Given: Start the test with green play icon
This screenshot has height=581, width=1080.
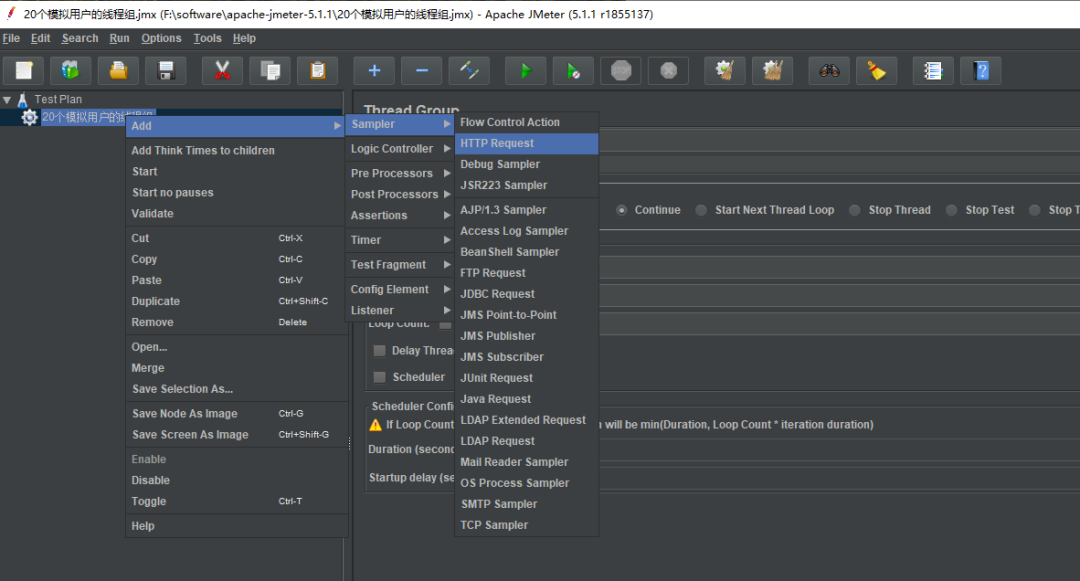Looking at the screenshot, I should tap(526, 70).
